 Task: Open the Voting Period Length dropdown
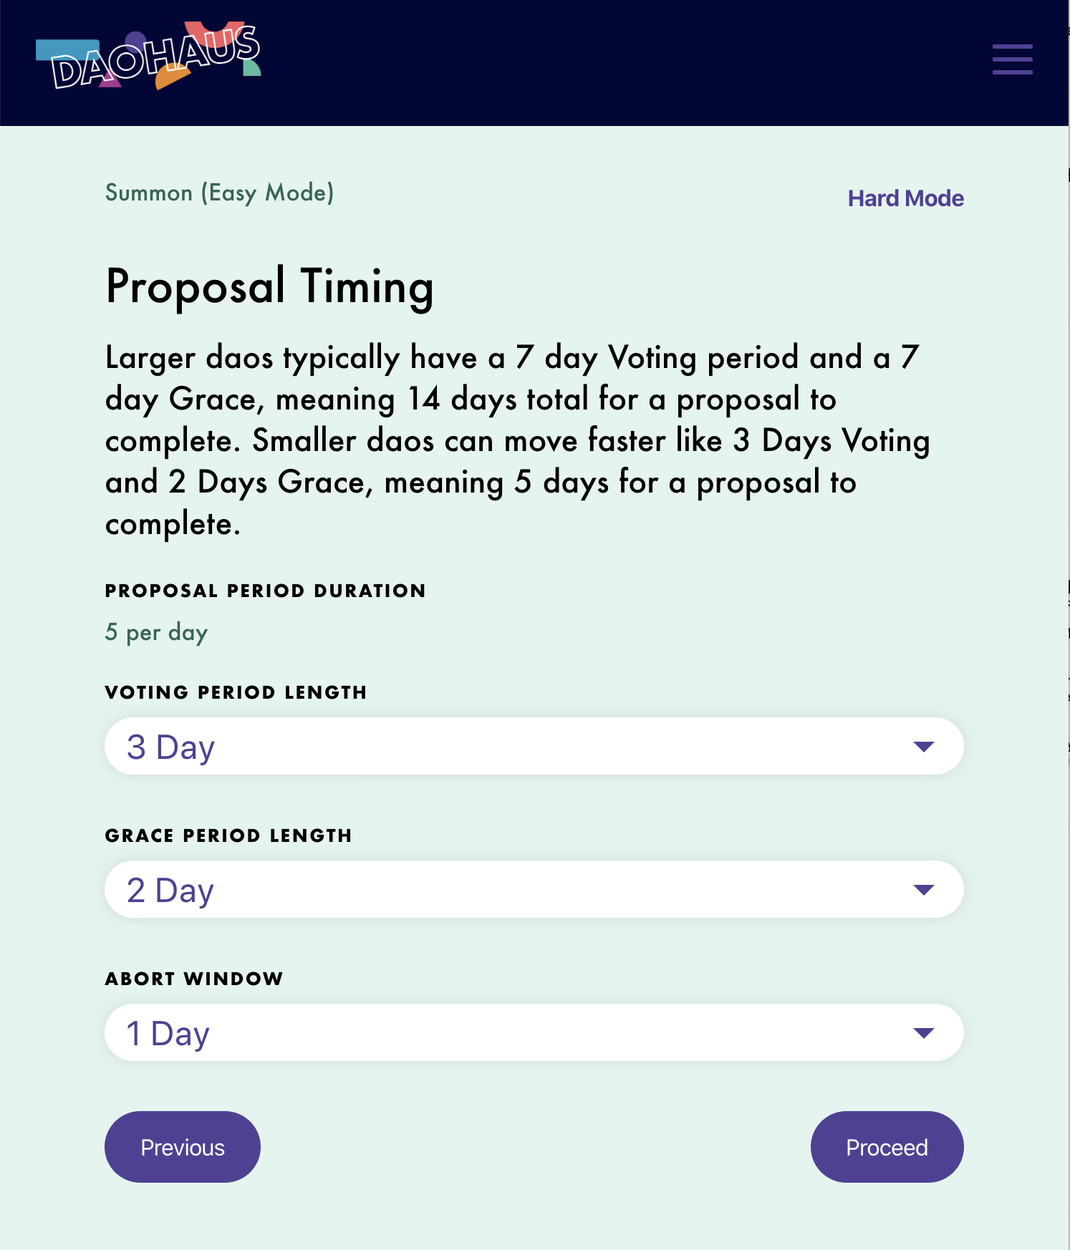click(x=534, y=746)
